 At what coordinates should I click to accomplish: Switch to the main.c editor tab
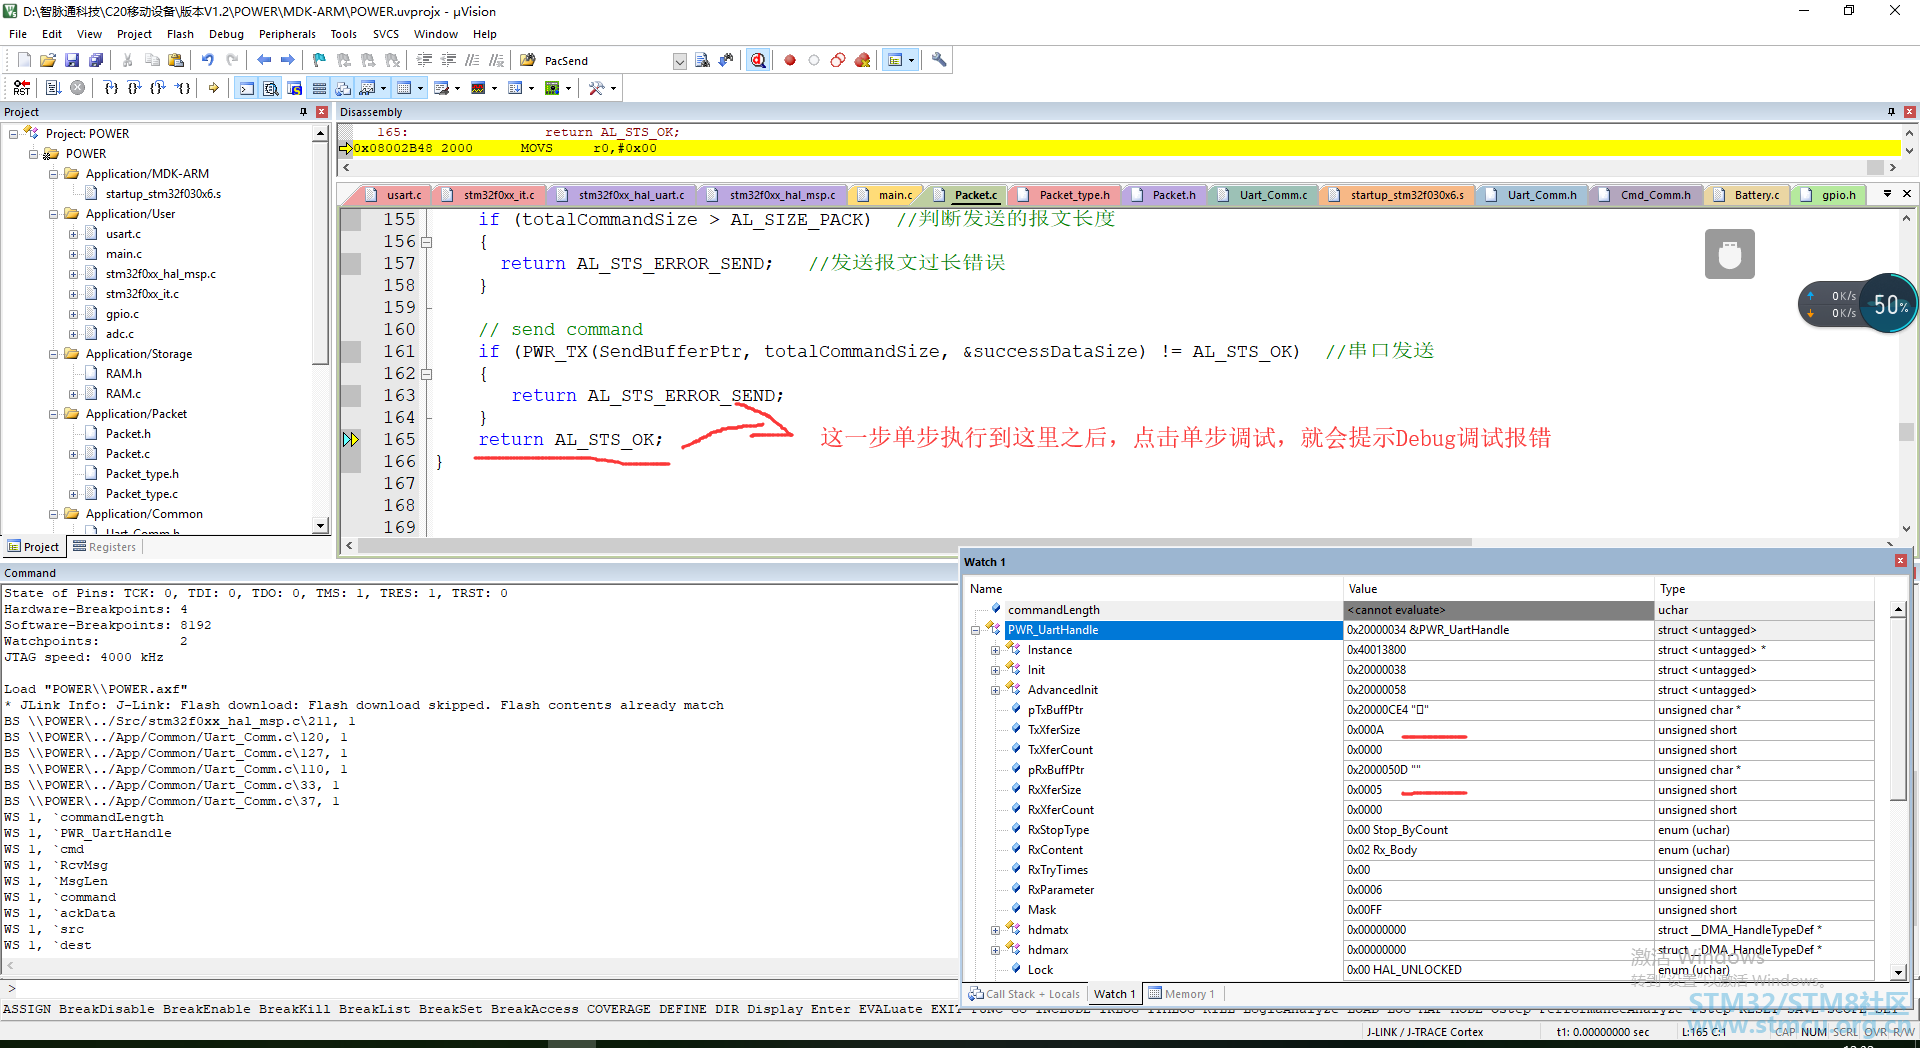coord(887,195)
